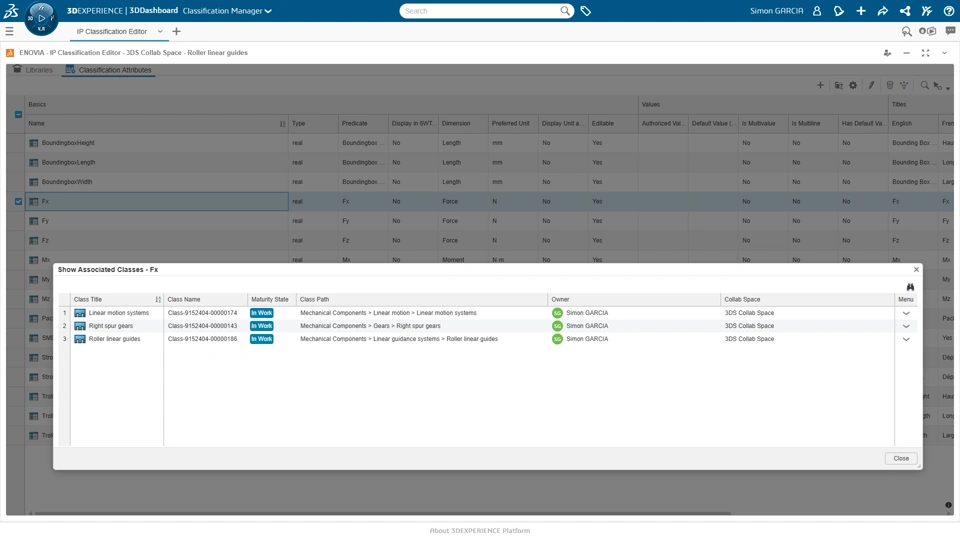Click the Class Path column header
The width and height of the screenshot is (960, 540).
[x=422, y=299]
